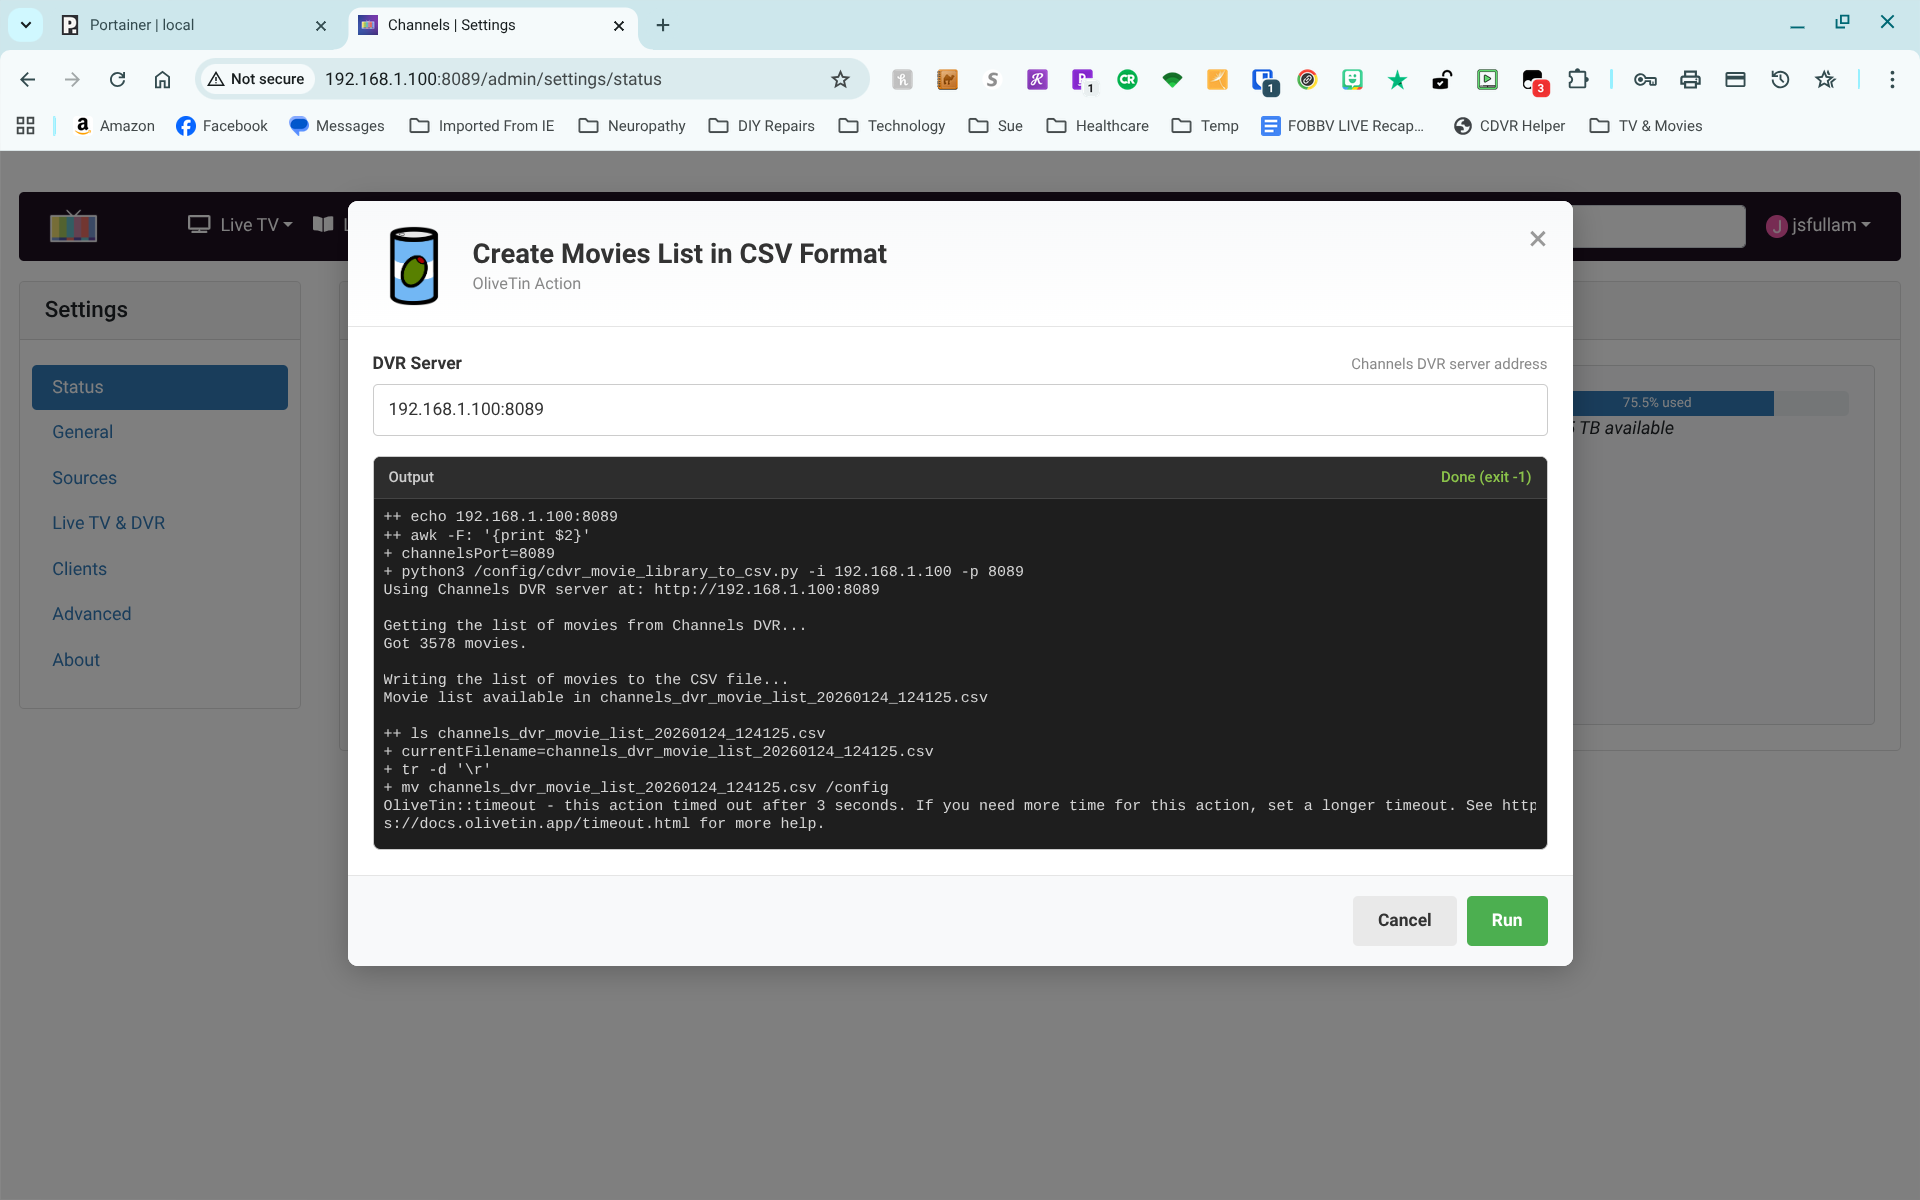The image size is (1920, 1200).
Task: Click the OliveTin can logo icon
Action: 413,266
